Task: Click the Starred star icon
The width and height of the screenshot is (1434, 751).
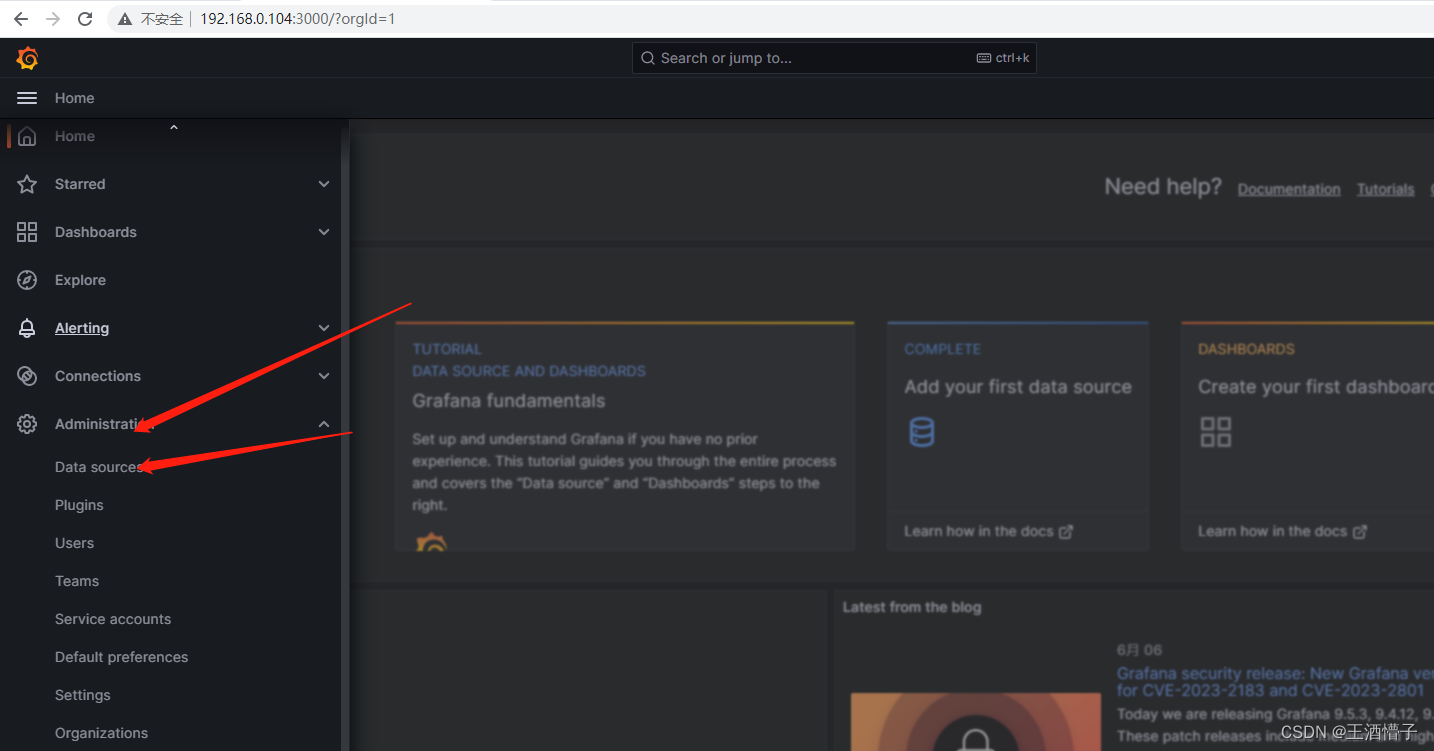Action: click(x=27, y=184)
